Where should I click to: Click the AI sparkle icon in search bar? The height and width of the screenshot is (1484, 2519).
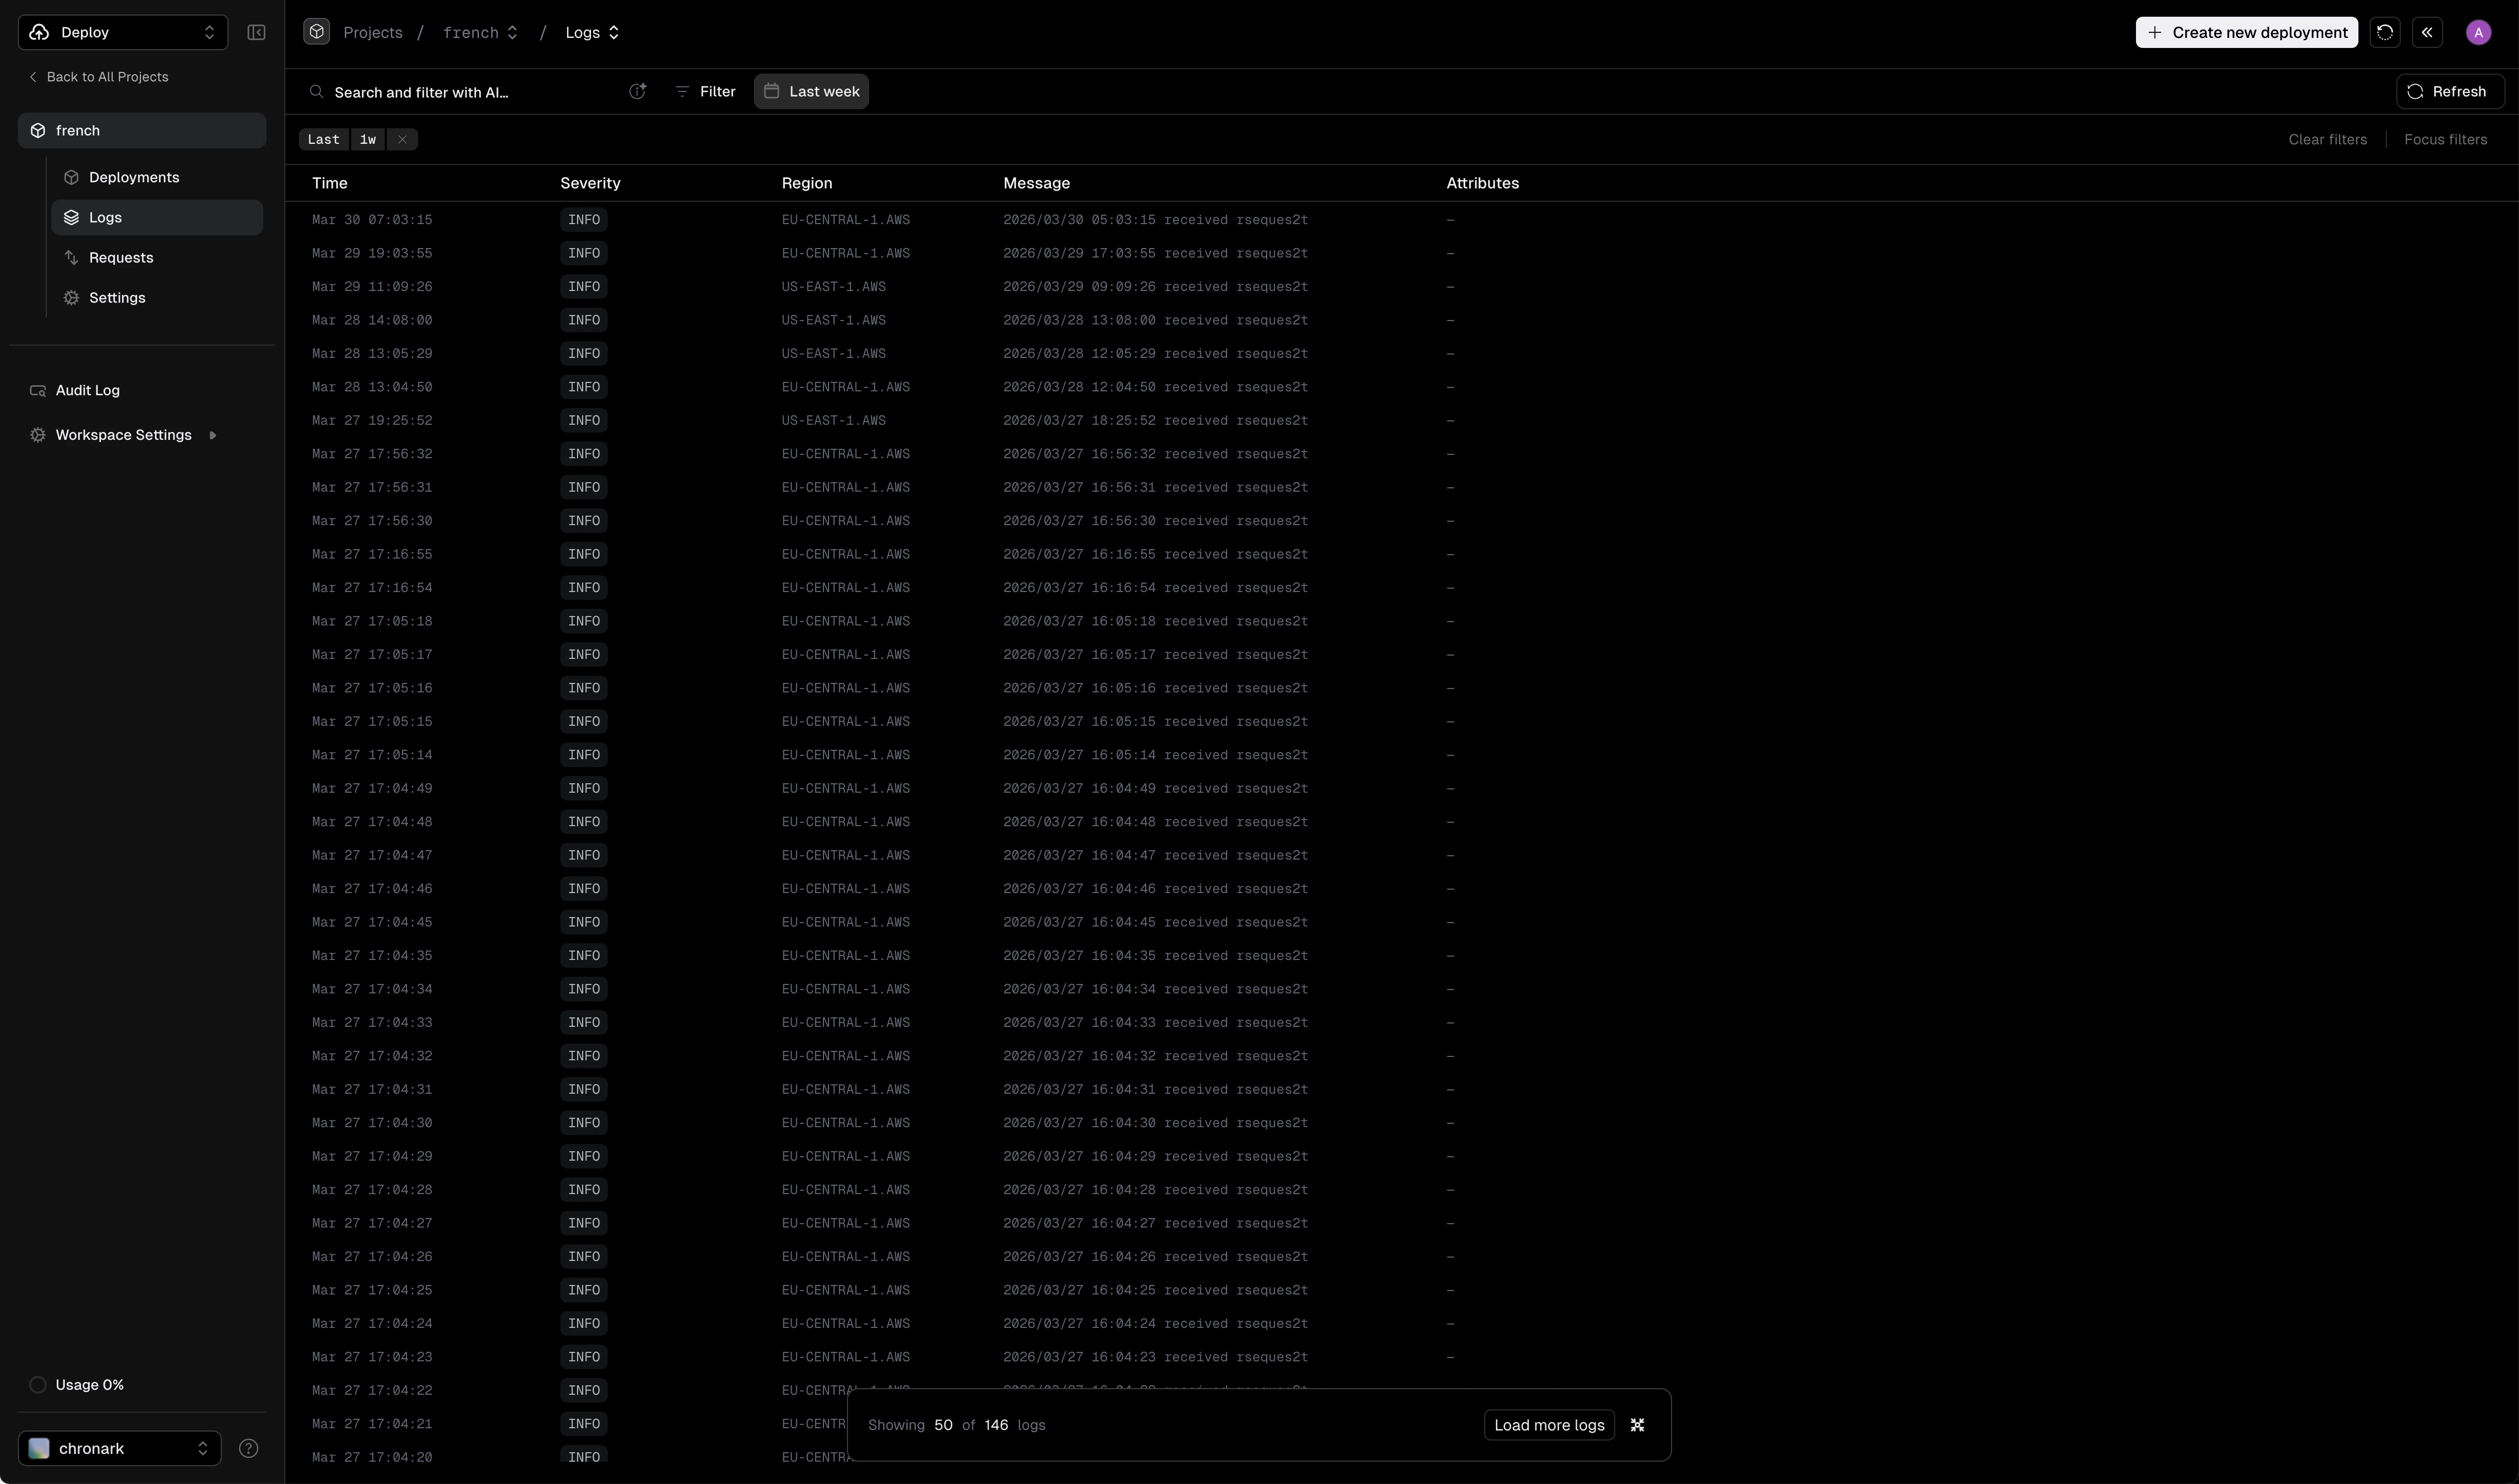pyautogui.click(x=638, y=91)
